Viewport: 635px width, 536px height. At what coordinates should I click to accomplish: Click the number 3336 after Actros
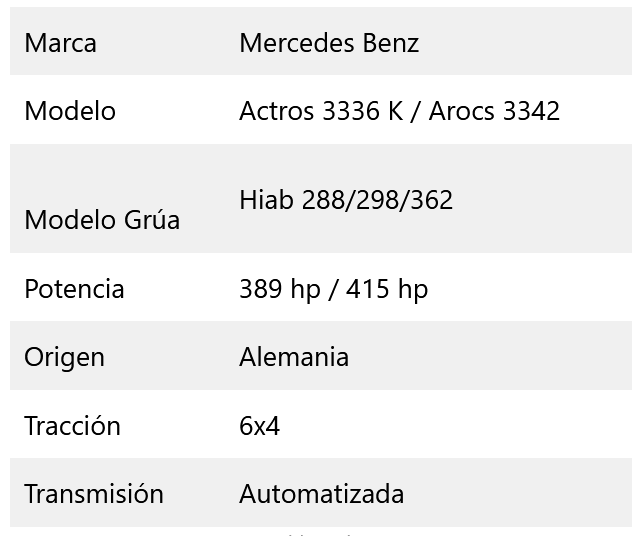pyautogui.click(x=351, y=111)
